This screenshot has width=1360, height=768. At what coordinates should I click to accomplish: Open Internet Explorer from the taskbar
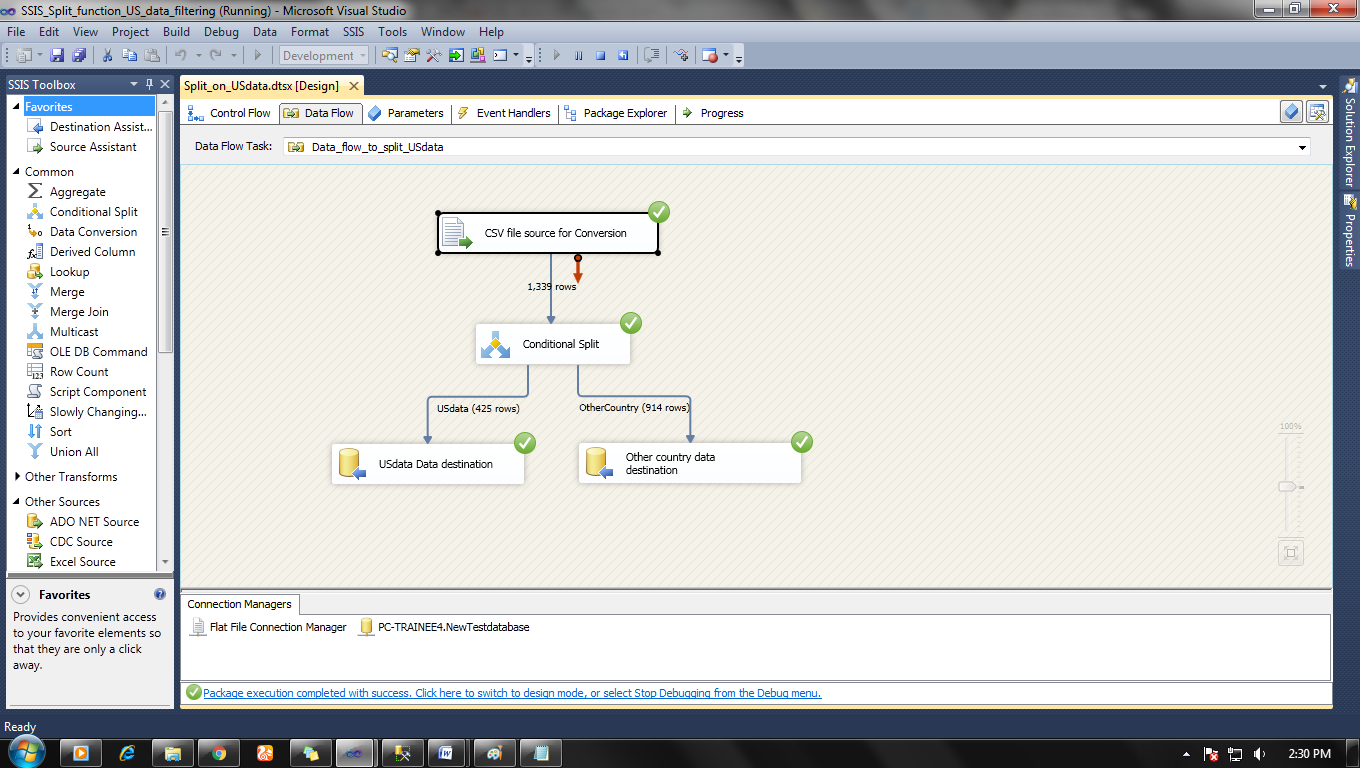[127, 753]
